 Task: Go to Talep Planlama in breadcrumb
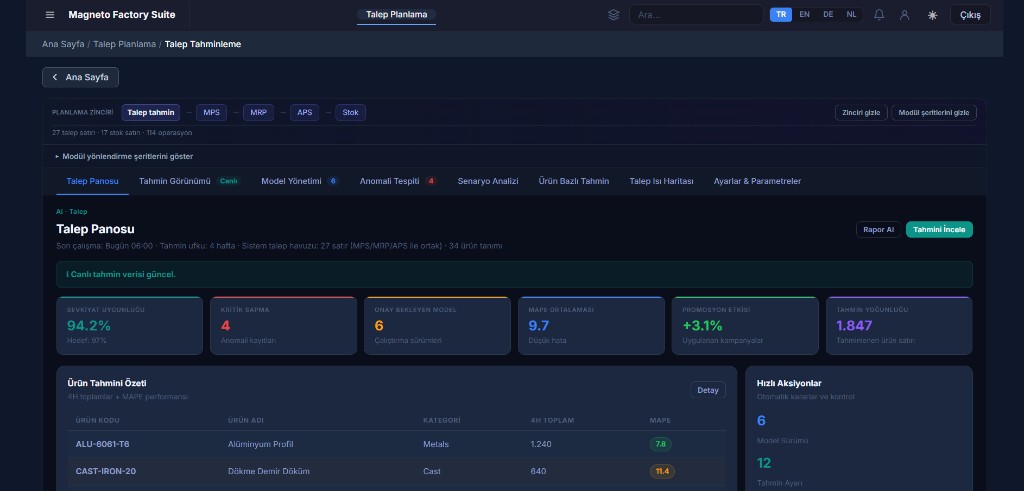(124, 44)
